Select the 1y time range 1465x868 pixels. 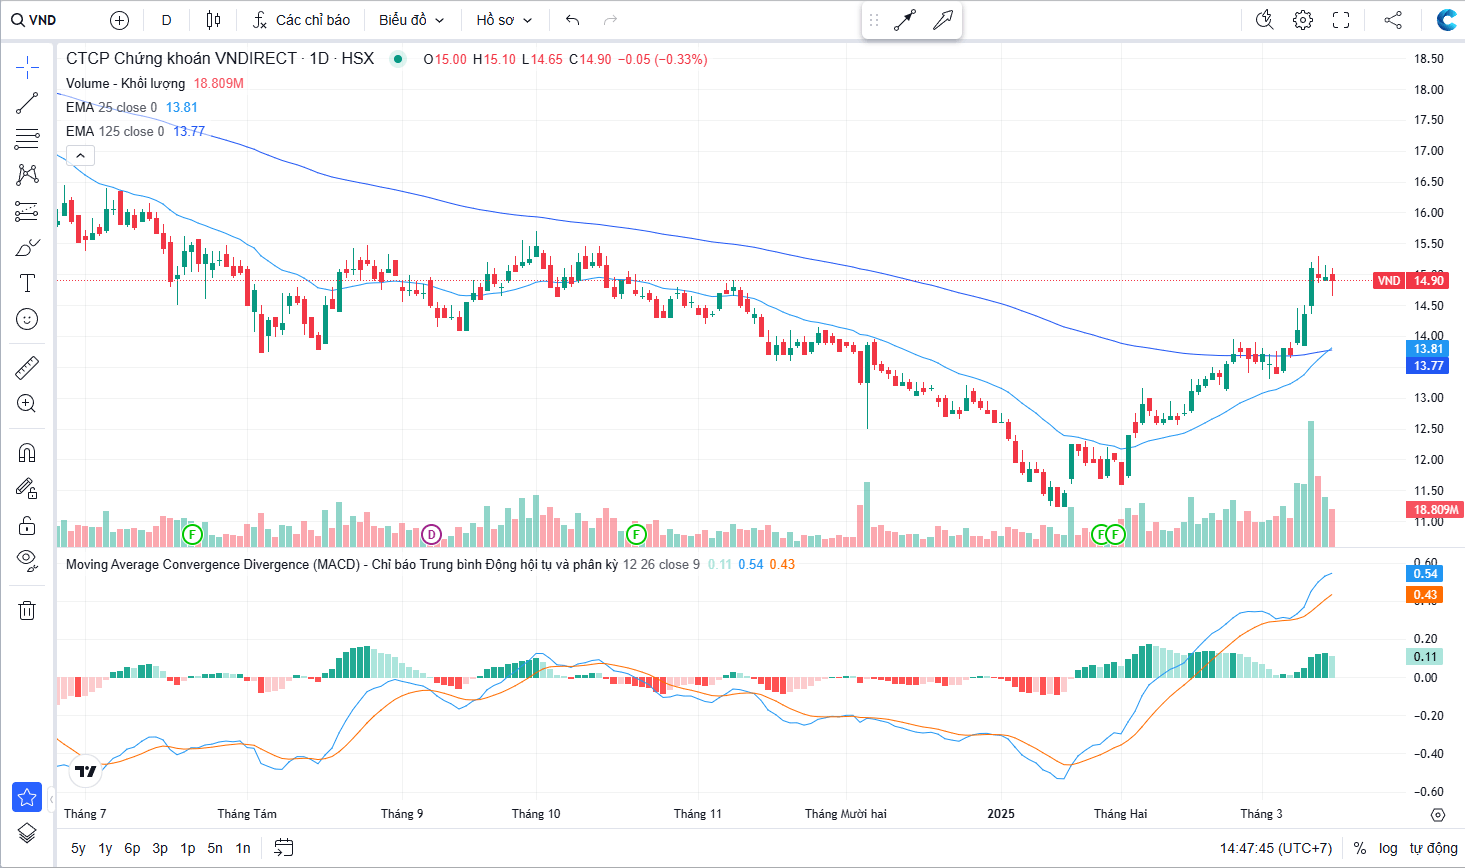coord(105,848)
